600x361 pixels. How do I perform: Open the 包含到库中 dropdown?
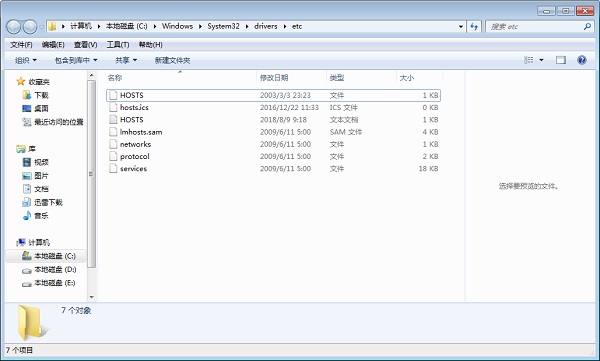click(76, 60)
